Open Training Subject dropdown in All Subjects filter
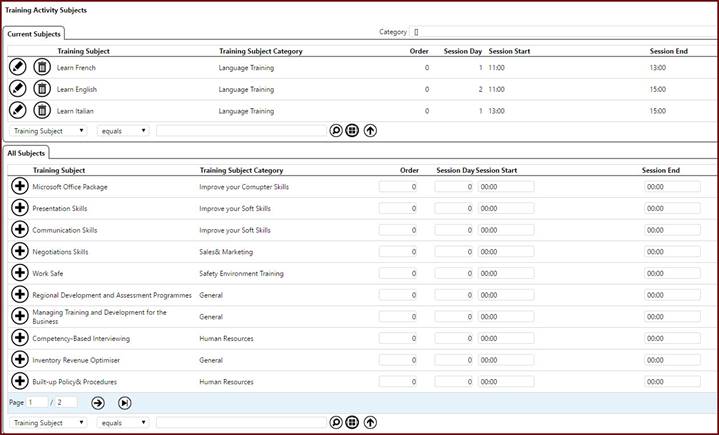This screenshot has width=719, height=435. point(48,423)
